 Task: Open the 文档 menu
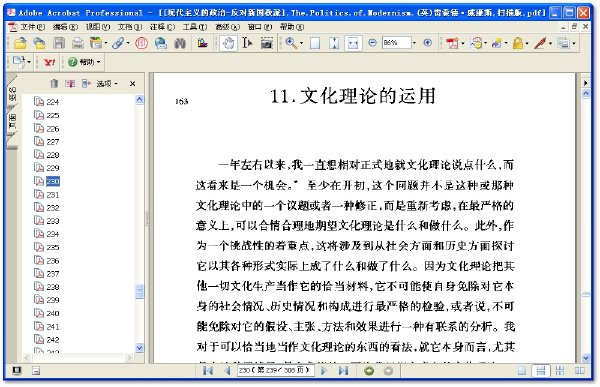pyautogui.click(x=130, y=27)
